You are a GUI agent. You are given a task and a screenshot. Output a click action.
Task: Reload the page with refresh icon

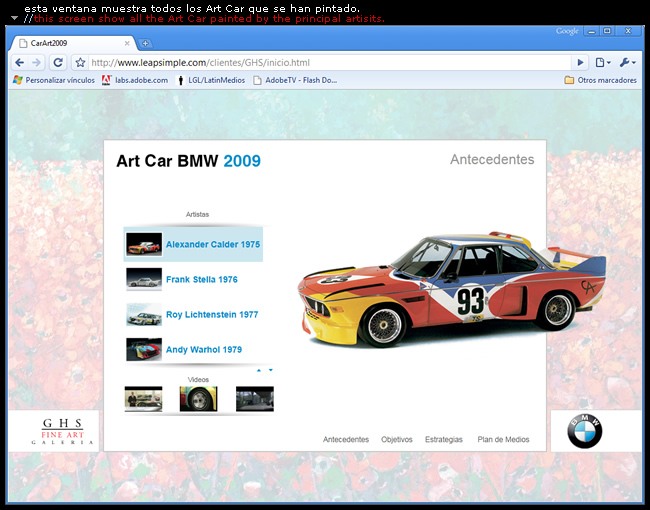click(x=58, y=62)
